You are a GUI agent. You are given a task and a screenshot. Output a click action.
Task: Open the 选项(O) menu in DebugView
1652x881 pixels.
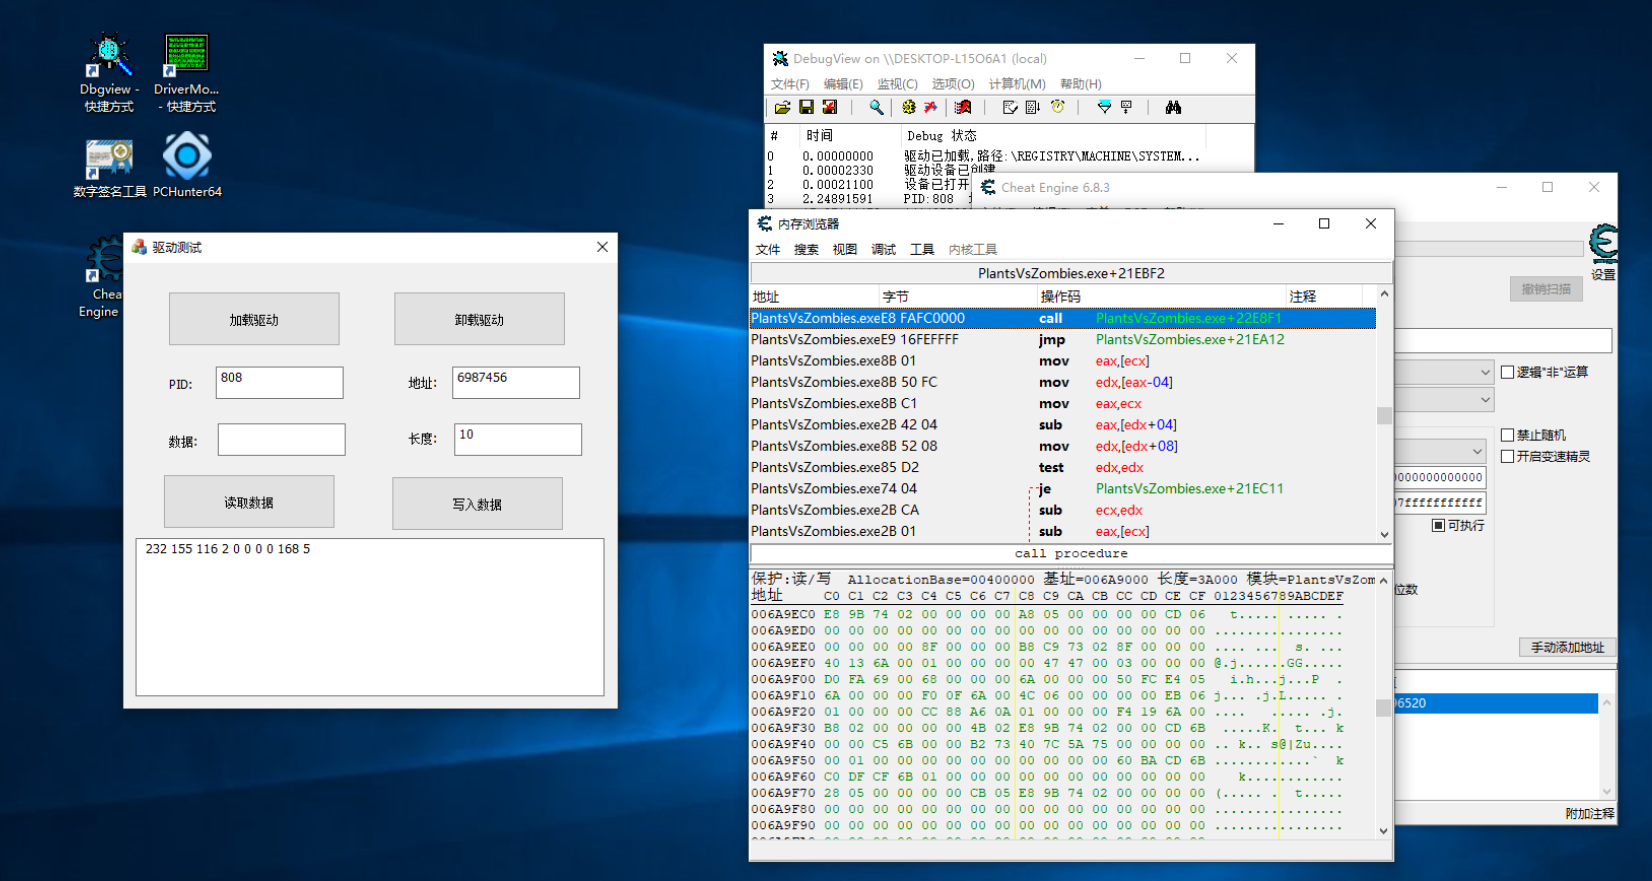[x=953, y=84]
